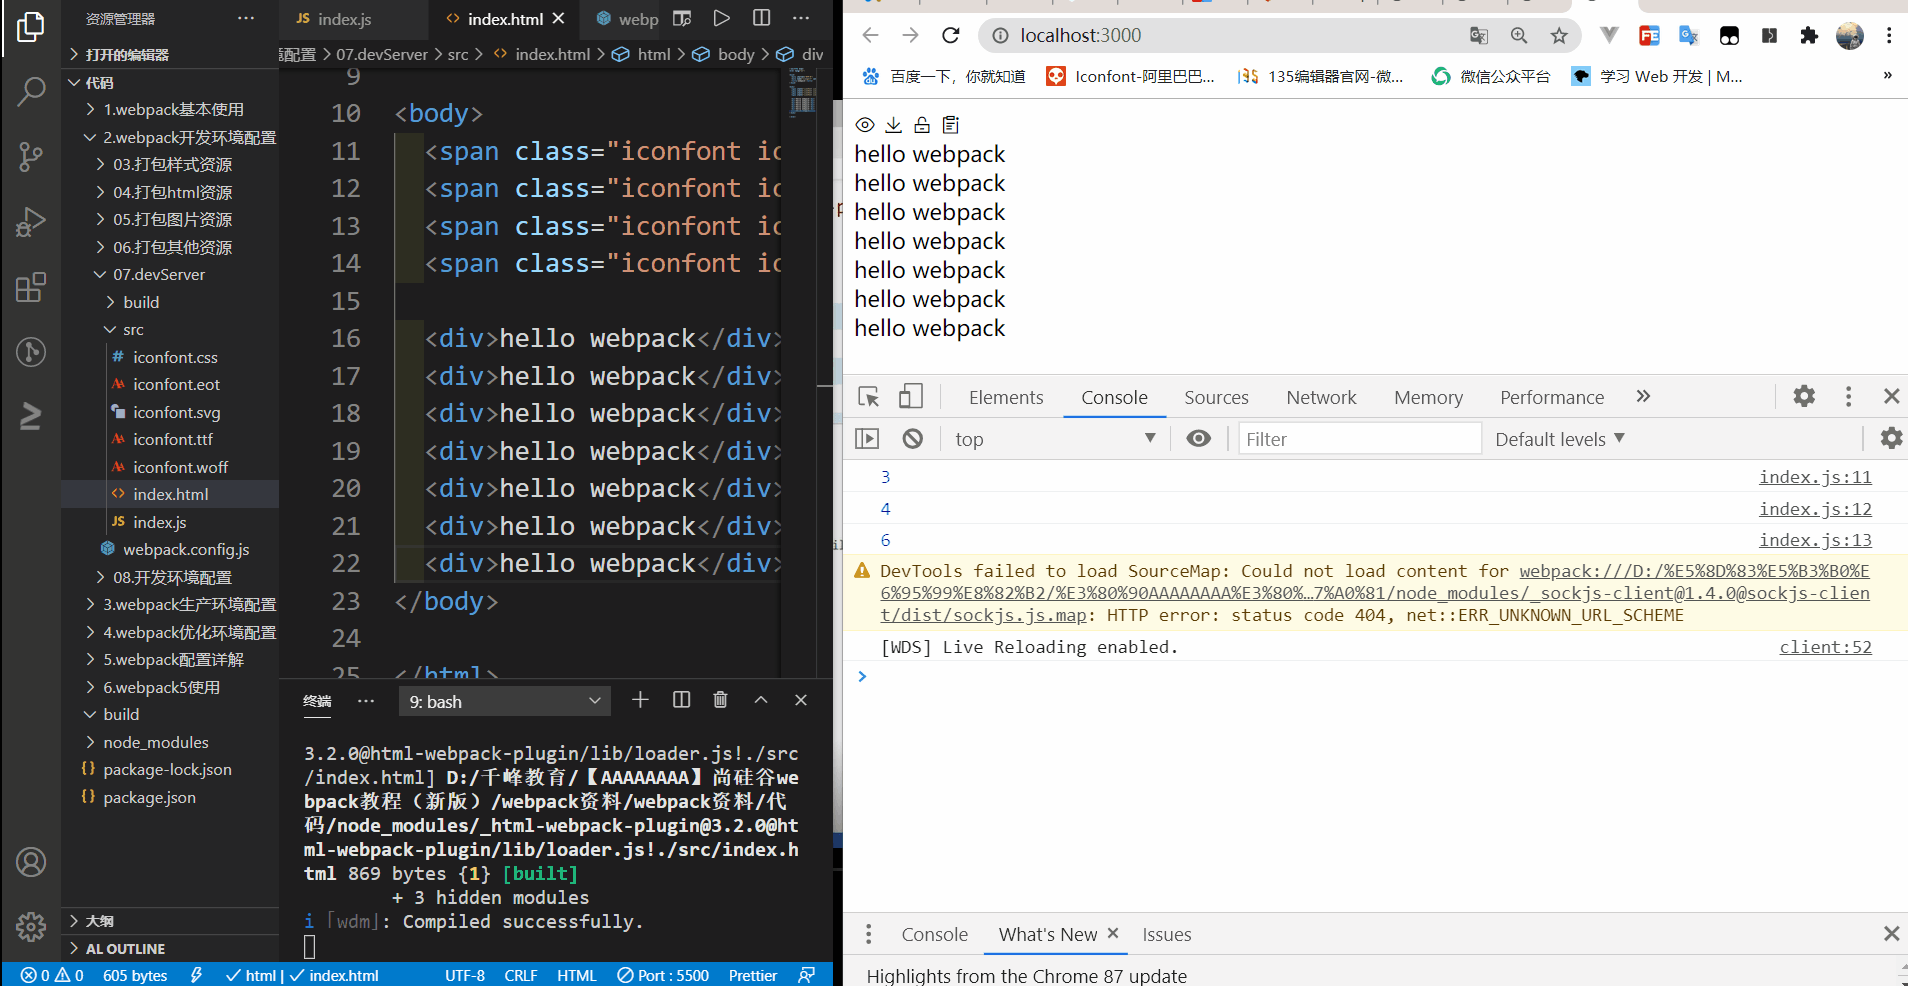Open the Elements tab in DevTools

1006,397
